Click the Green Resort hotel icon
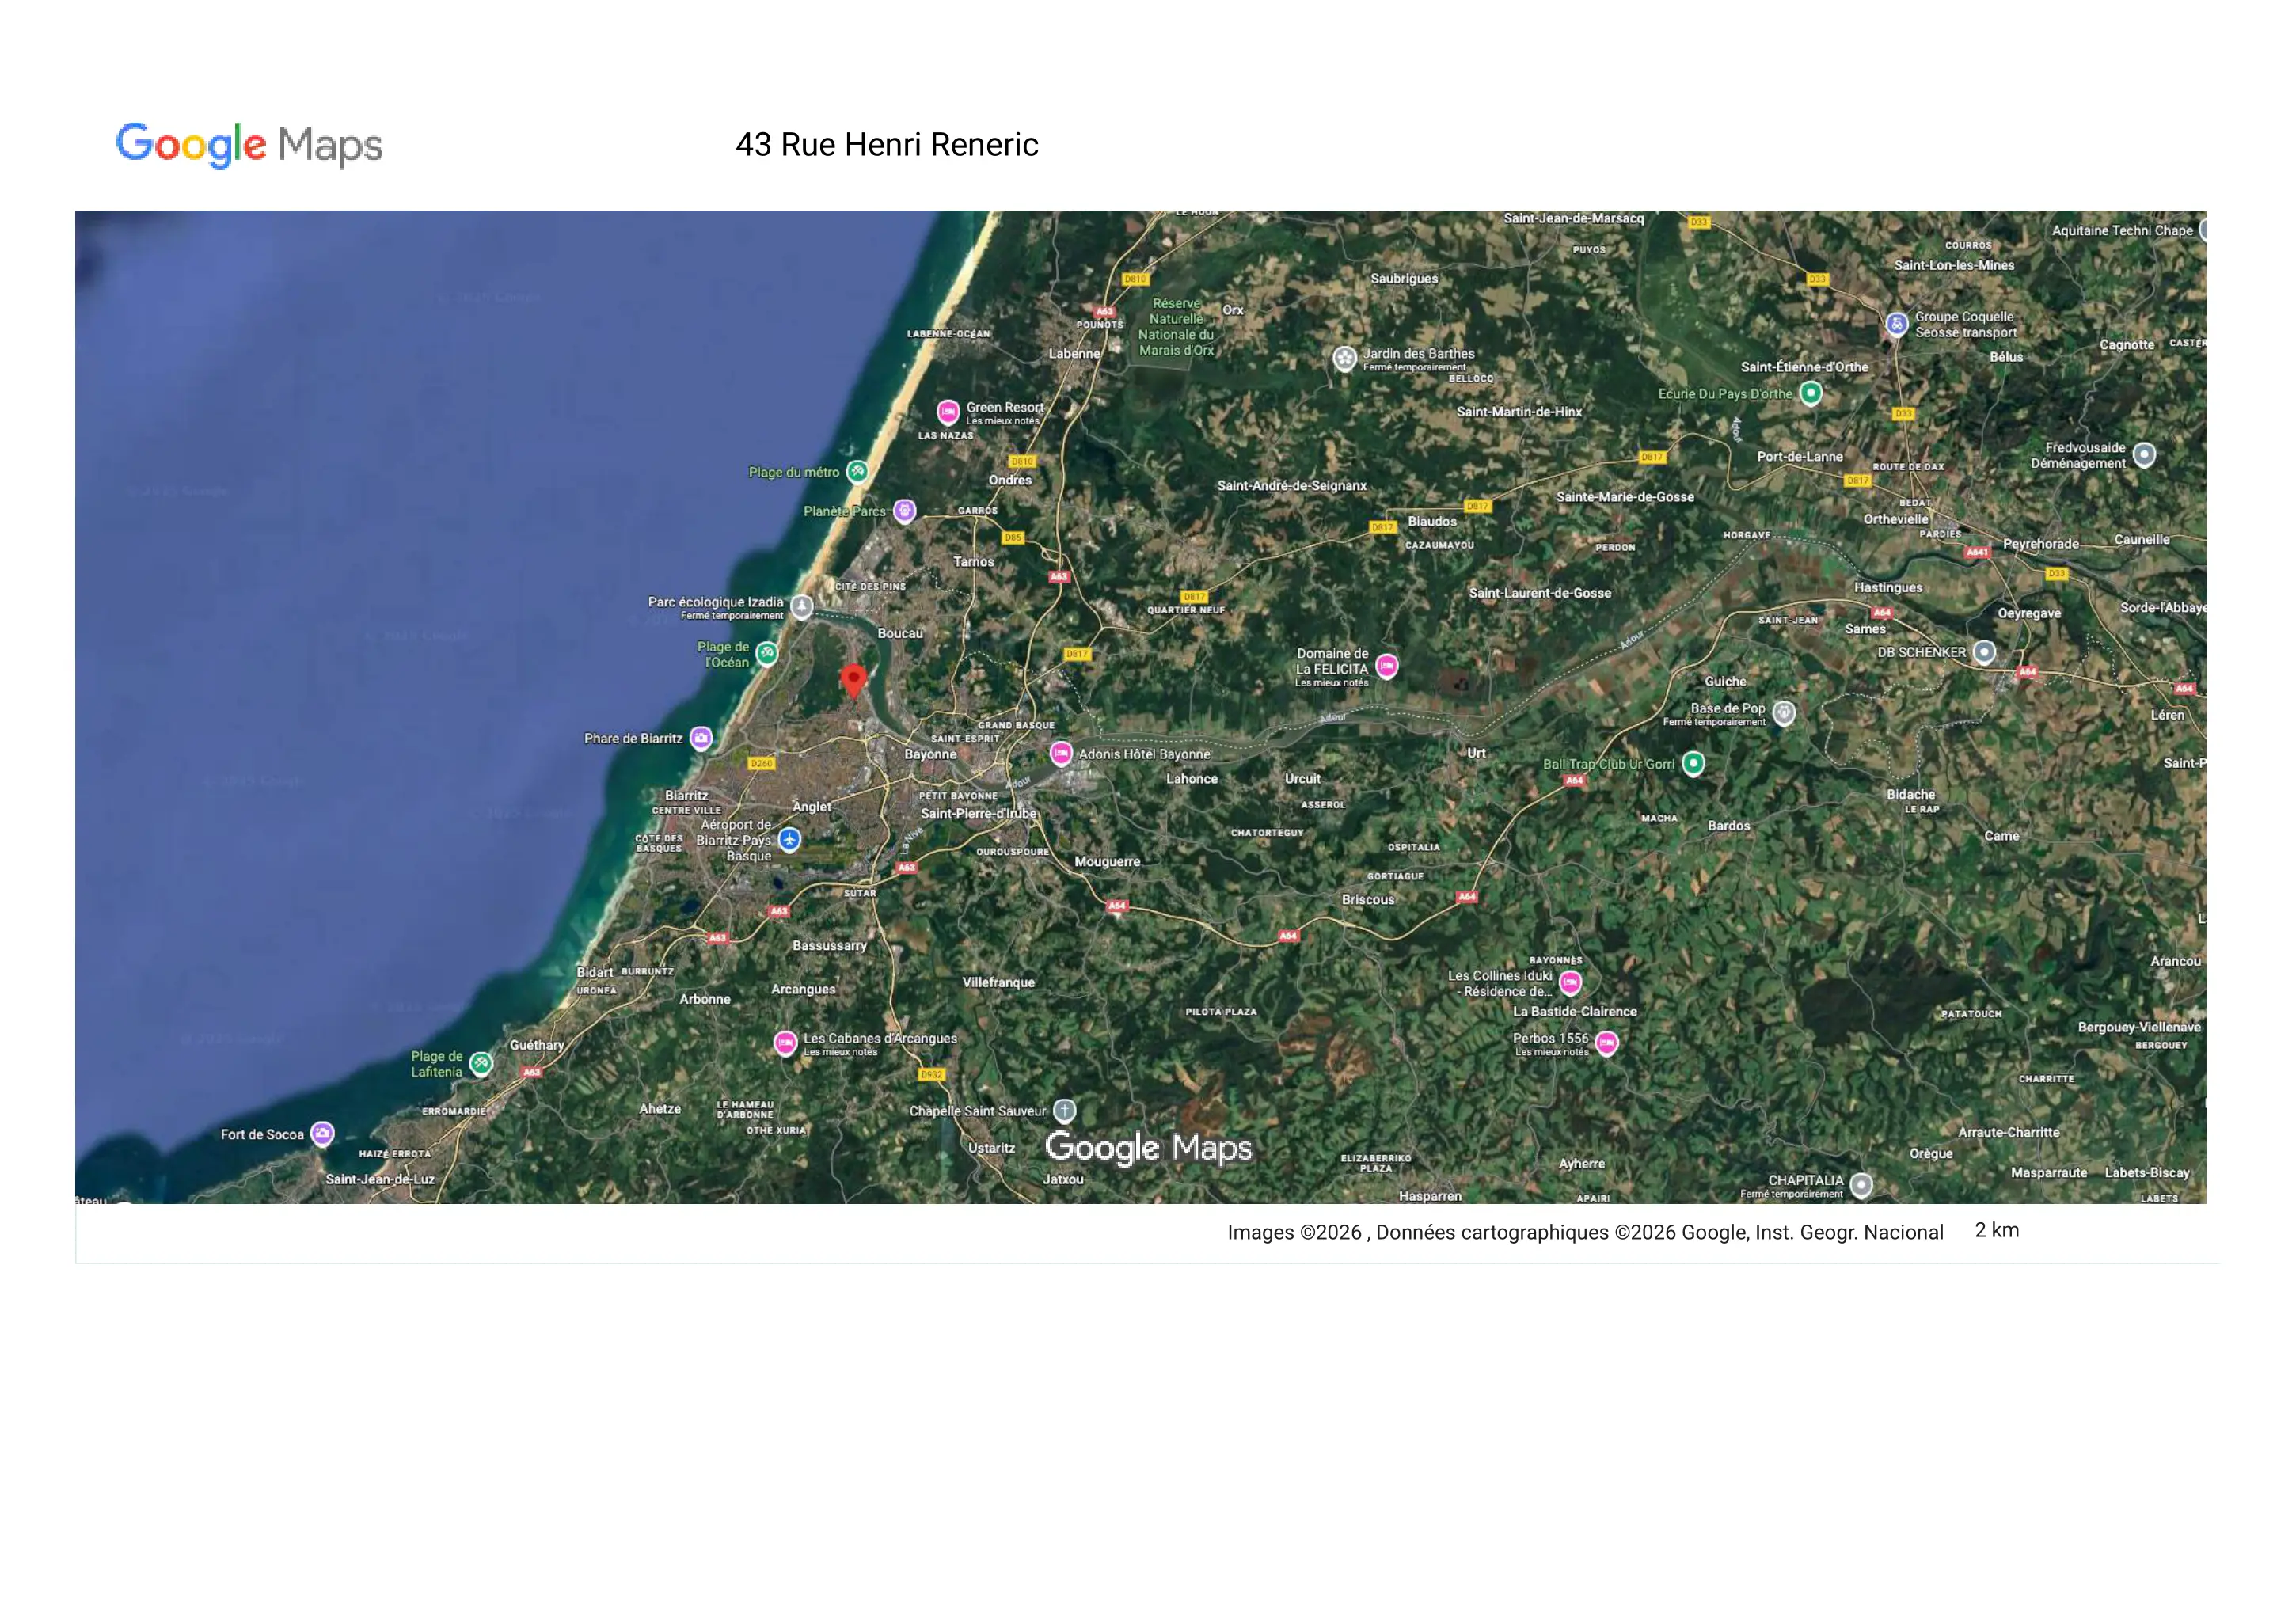Image resolution: width=2296 pixels, height=1622 pixels. tap(948, 411)
